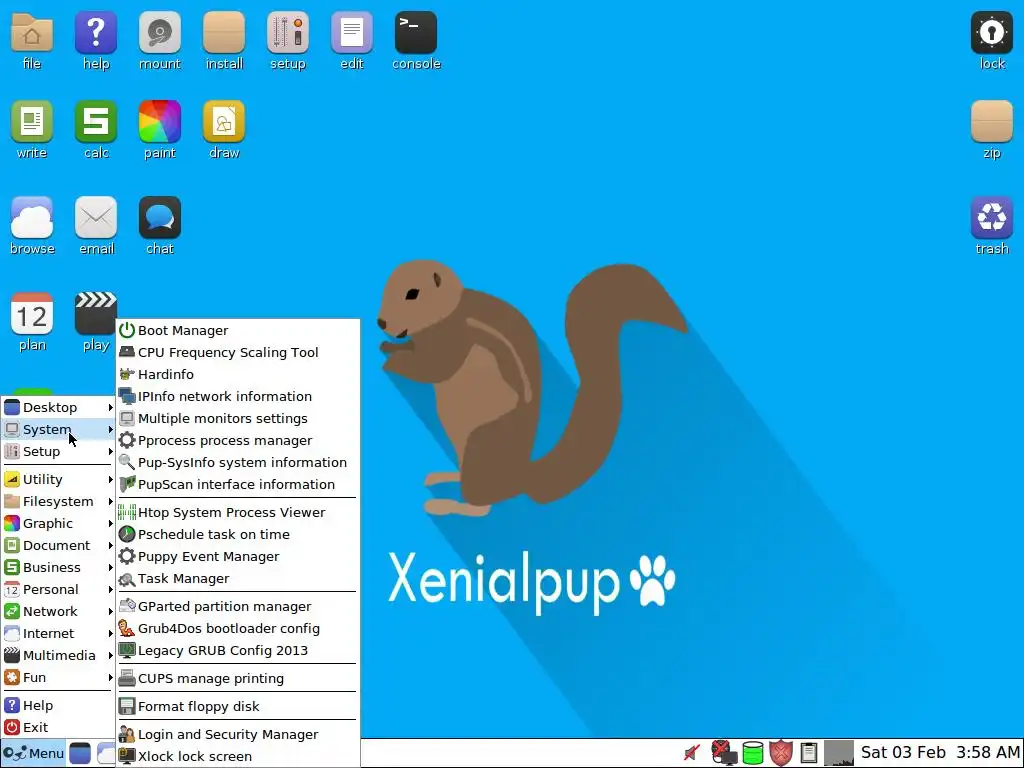
Task: Click the blue show-desktop taskbar button
Action: [80, 753]
